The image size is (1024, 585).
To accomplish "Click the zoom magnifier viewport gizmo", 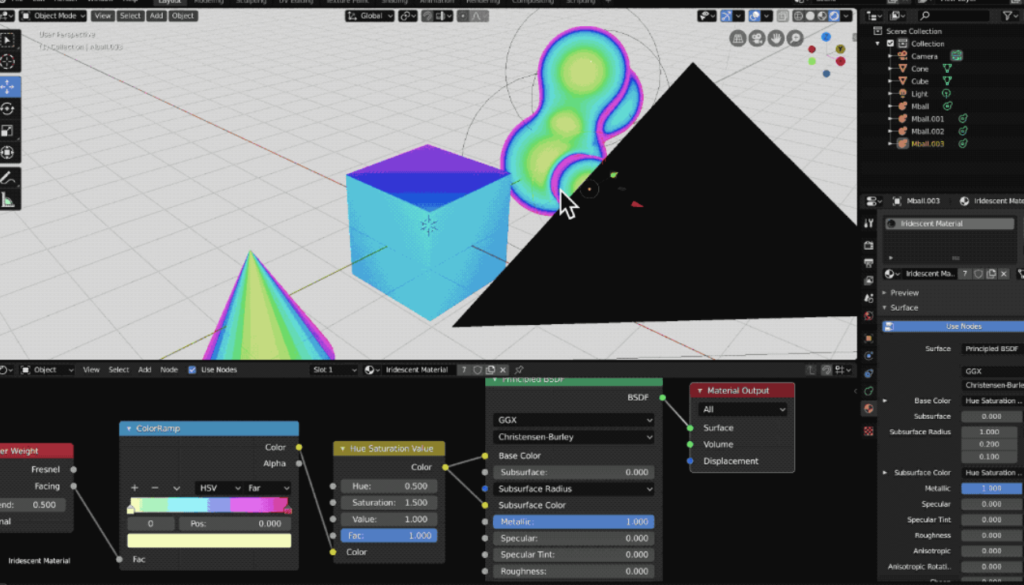I will coord(794,39).
